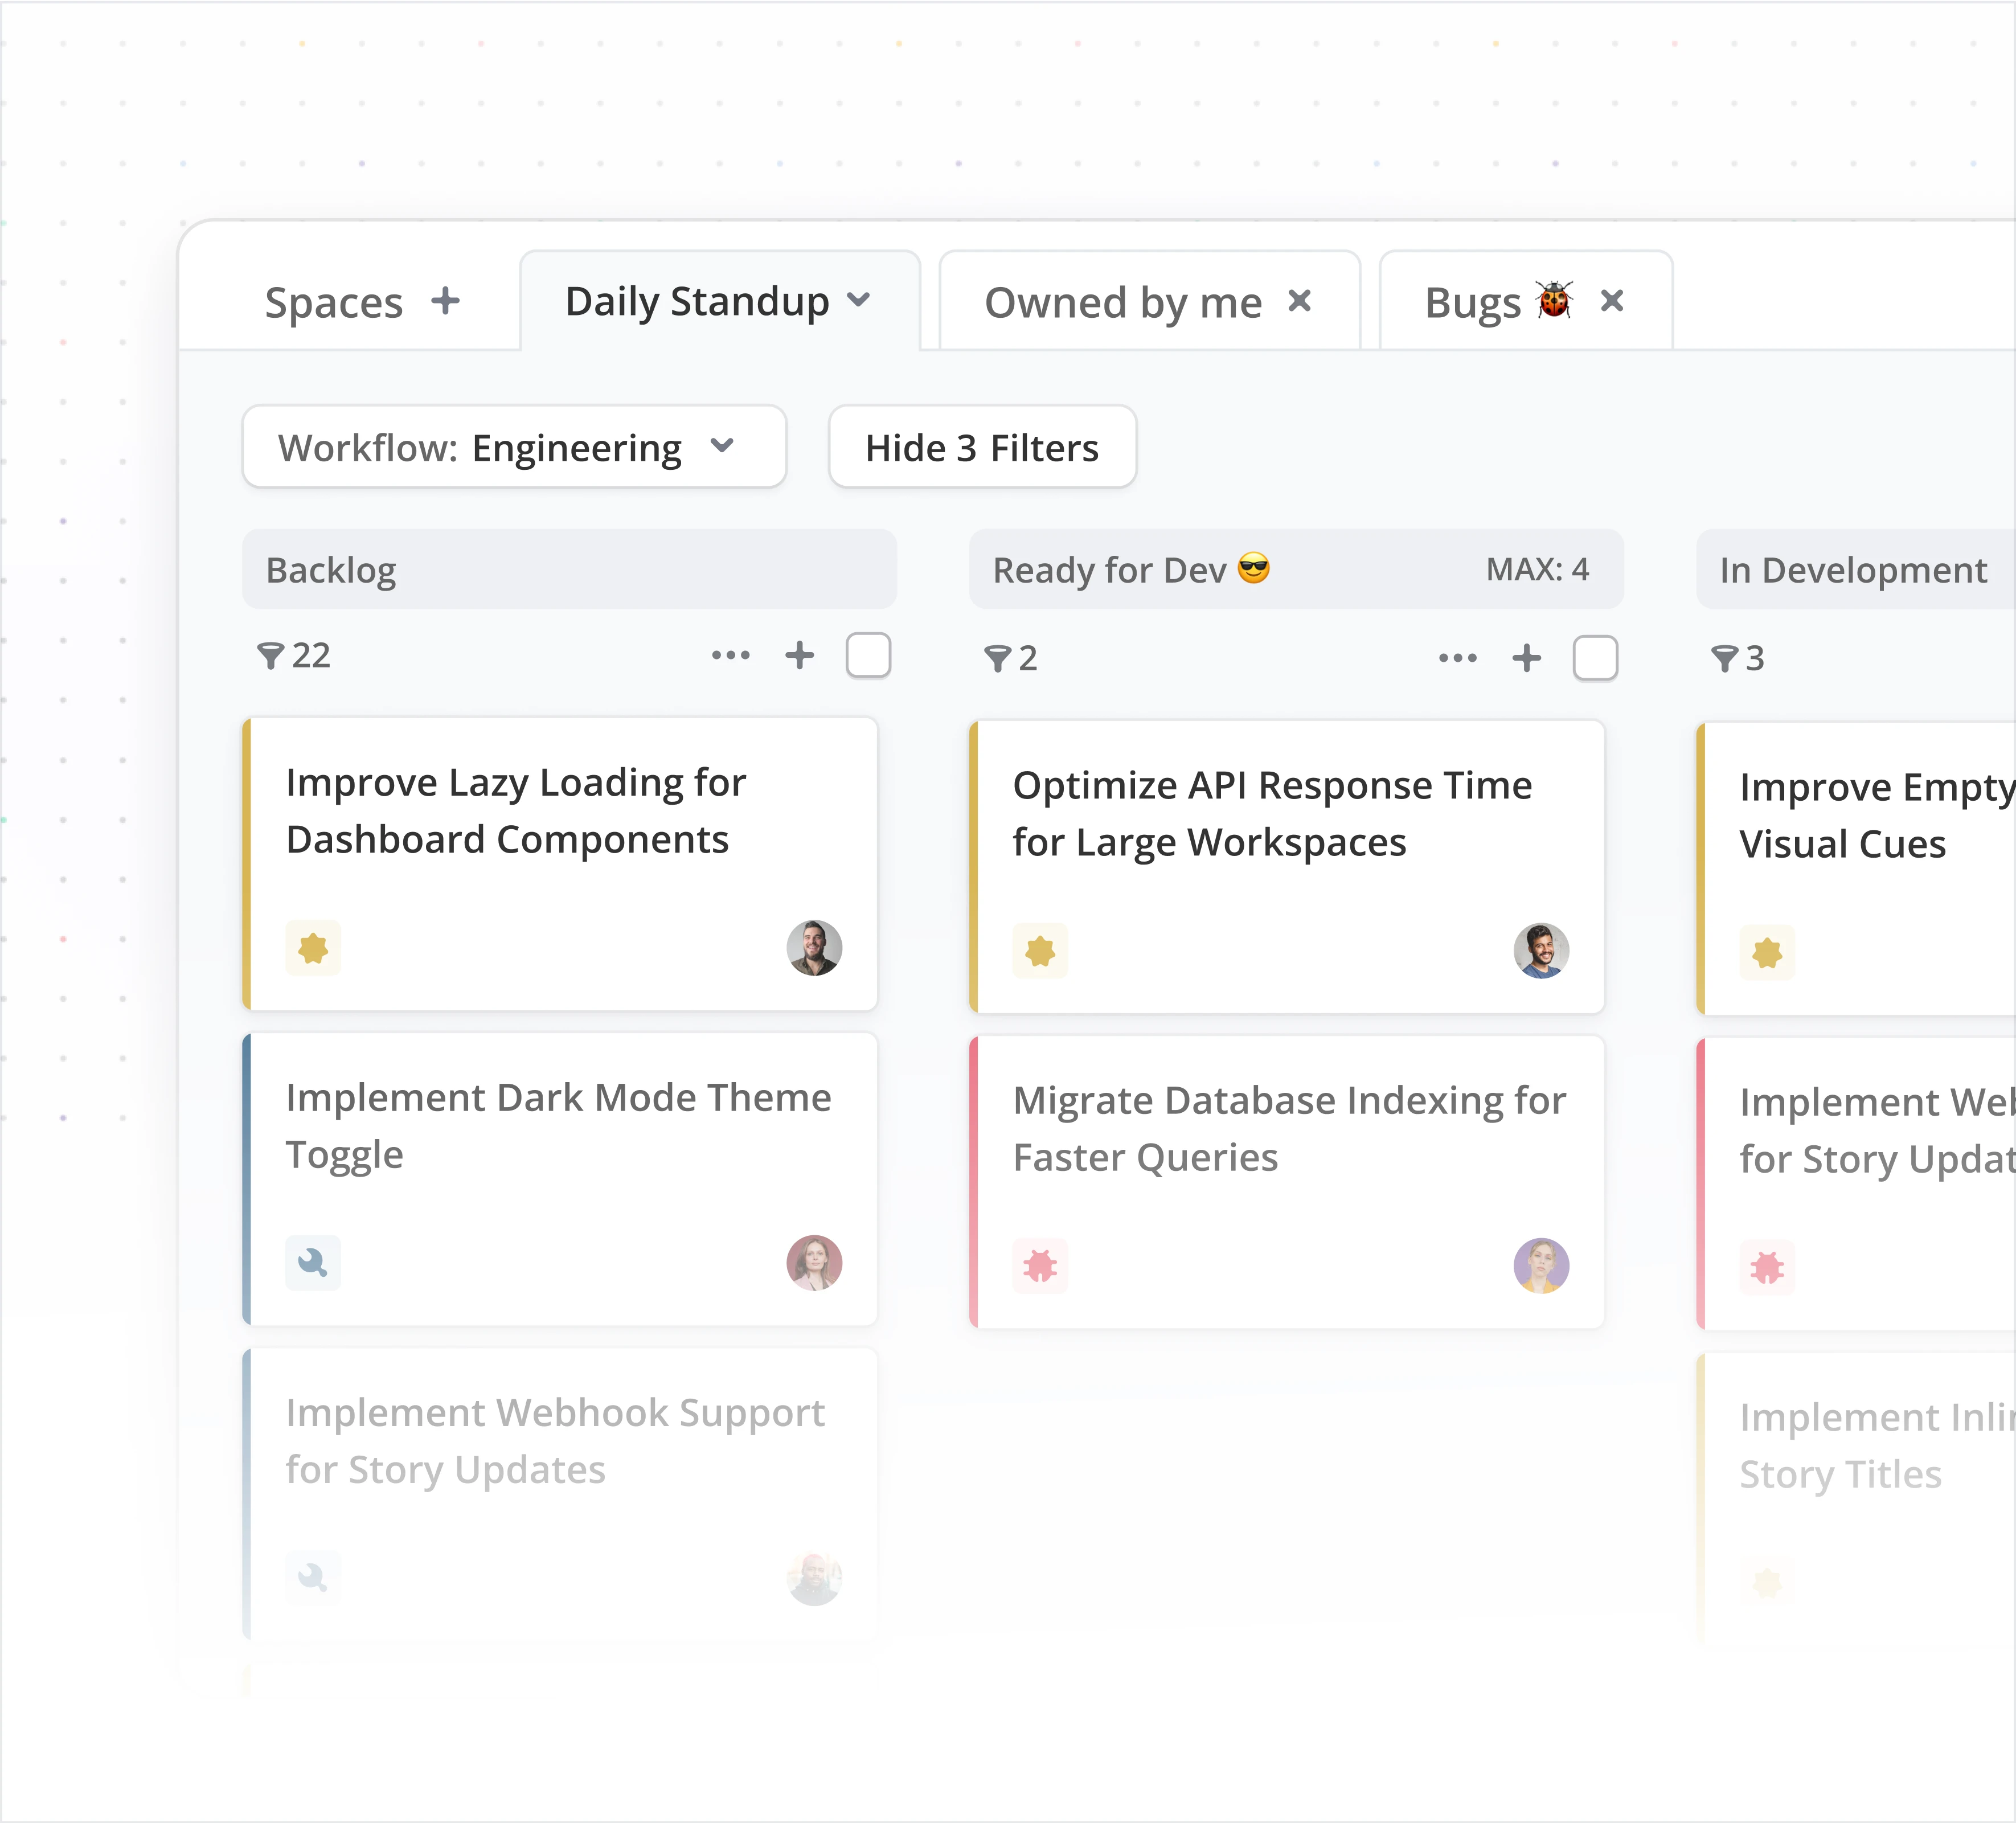2016x1823 pixels.
Task: Click the Hide 3 Filters button
Action: point(982,447)
